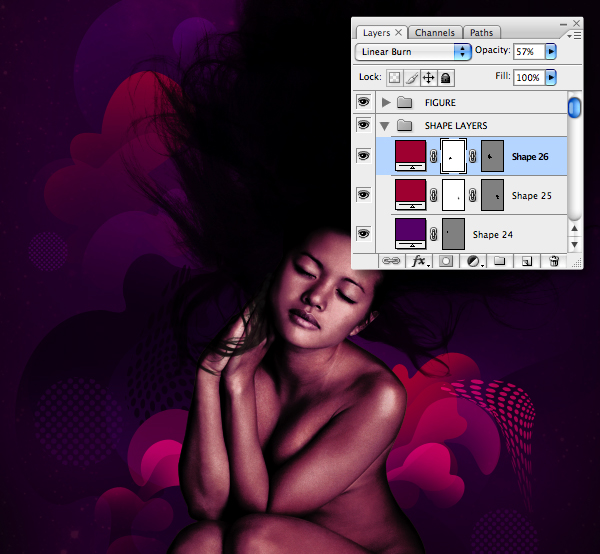600x554 pixels.
Task: Select layer named Shape 24
Action: point(492,235)
